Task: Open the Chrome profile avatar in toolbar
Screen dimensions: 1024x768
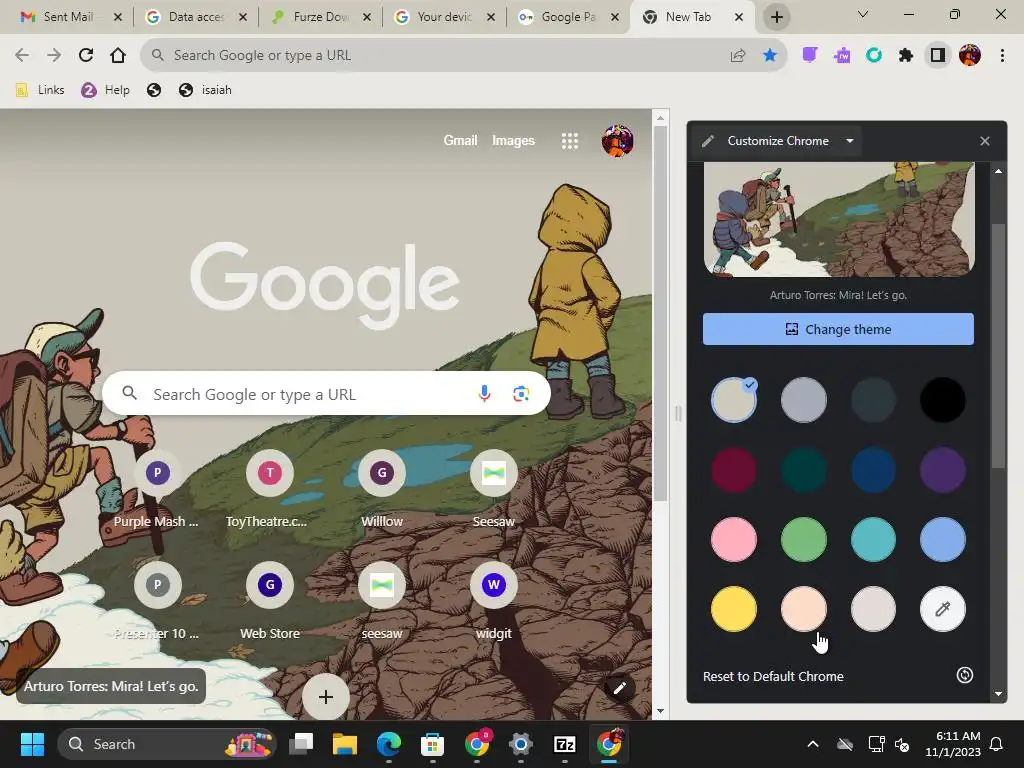Action: [970, 56]
